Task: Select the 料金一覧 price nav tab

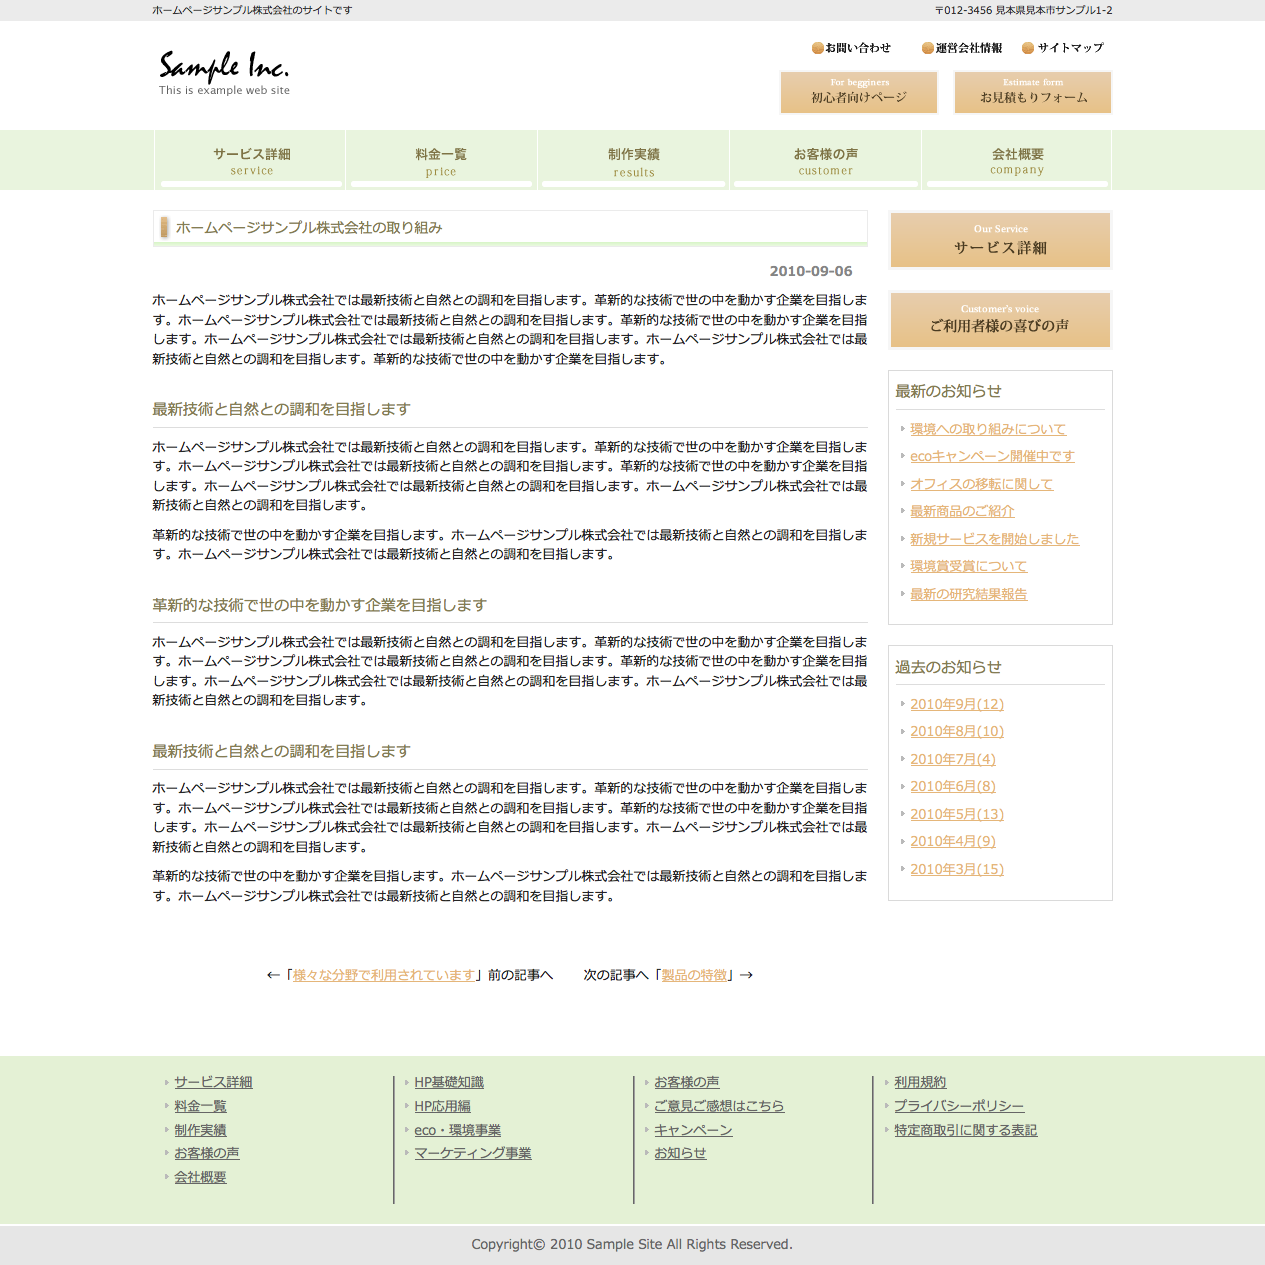Action: 441,160
